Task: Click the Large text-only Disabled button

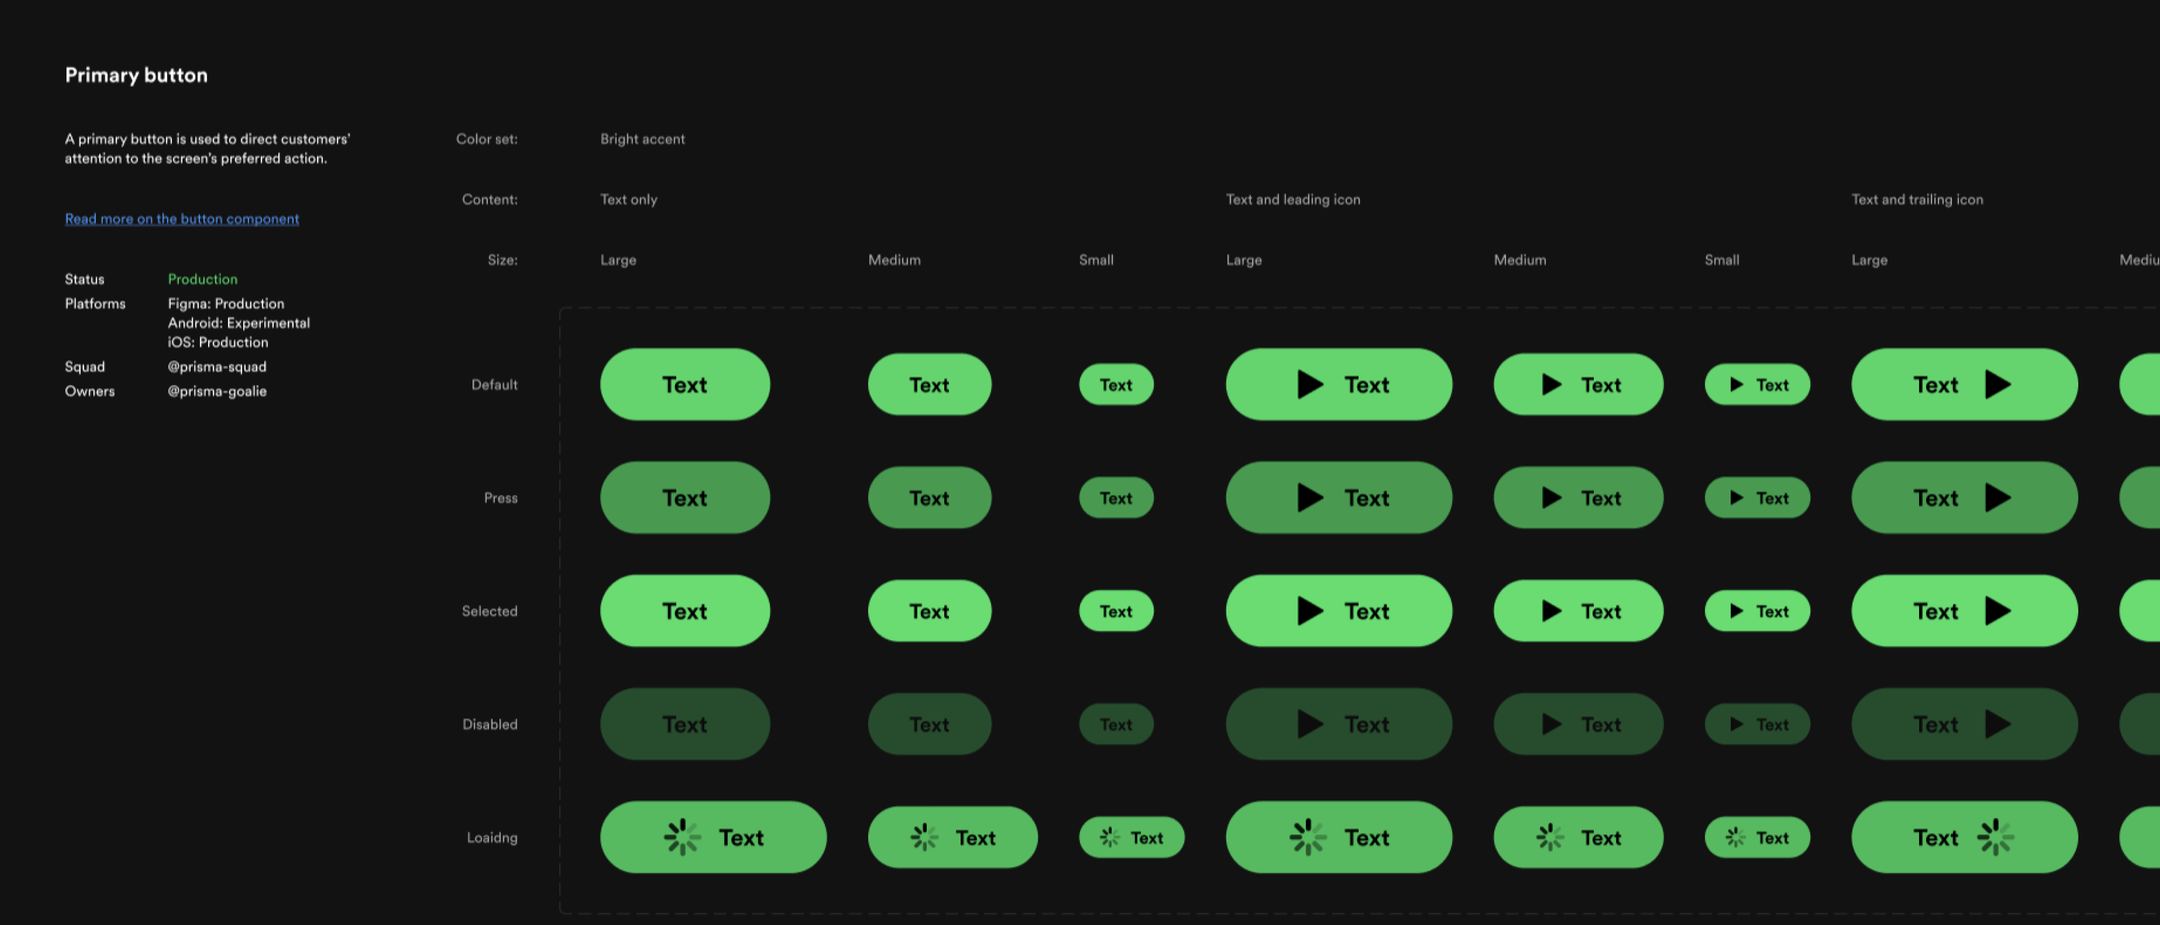Action: (x=684, y=724)
